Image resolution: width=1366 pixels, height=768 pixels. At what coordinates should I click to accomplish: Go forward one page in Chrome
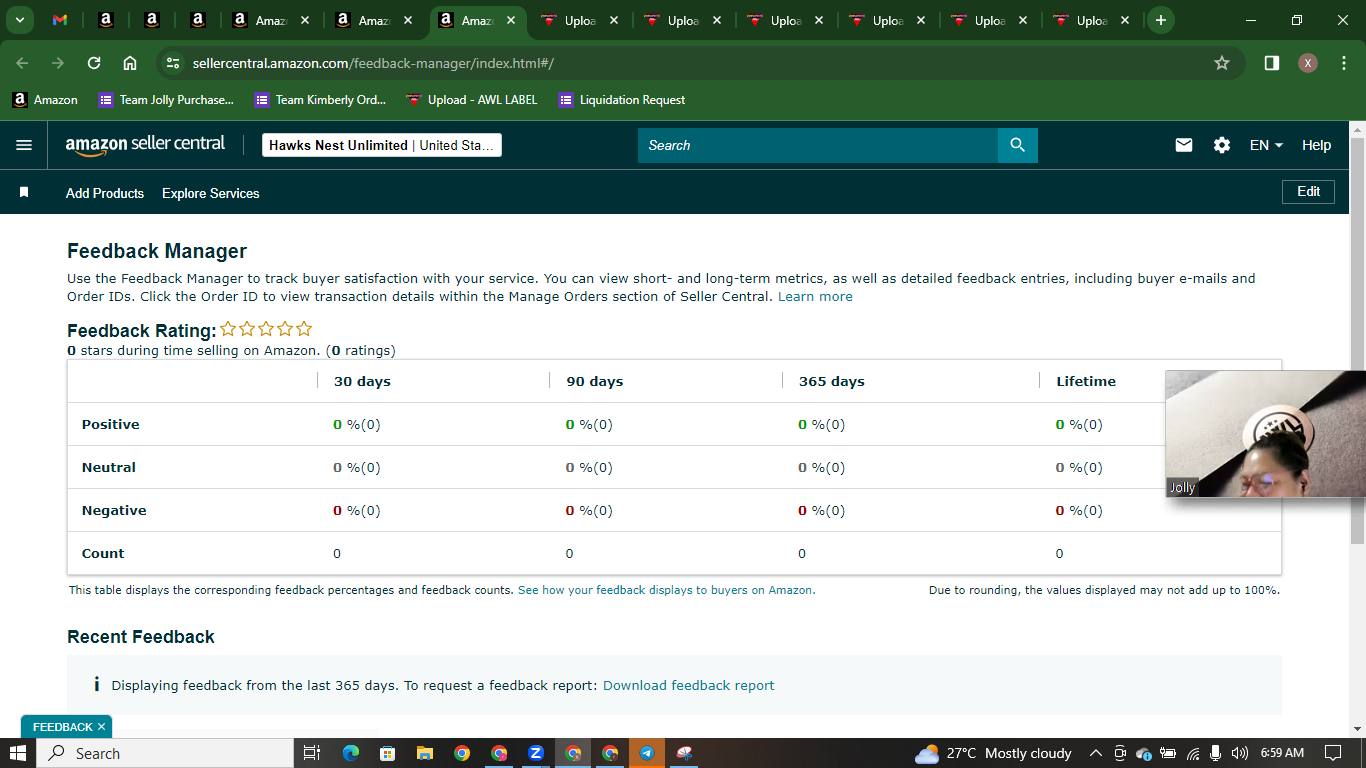pos(58,63)
